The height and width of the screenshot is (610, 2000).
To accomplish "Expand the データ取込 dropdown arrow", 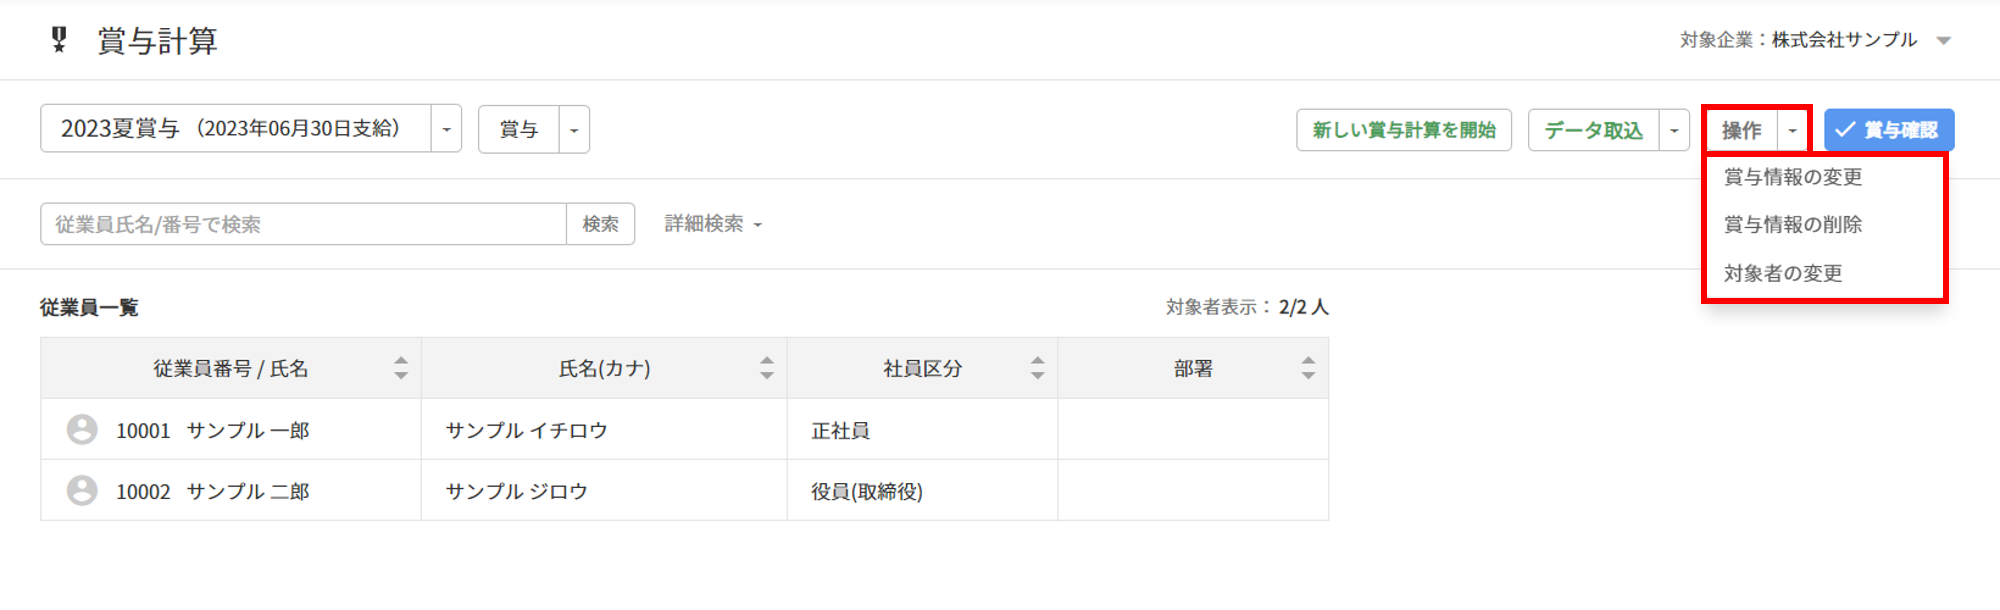I will pos(1674,130).
